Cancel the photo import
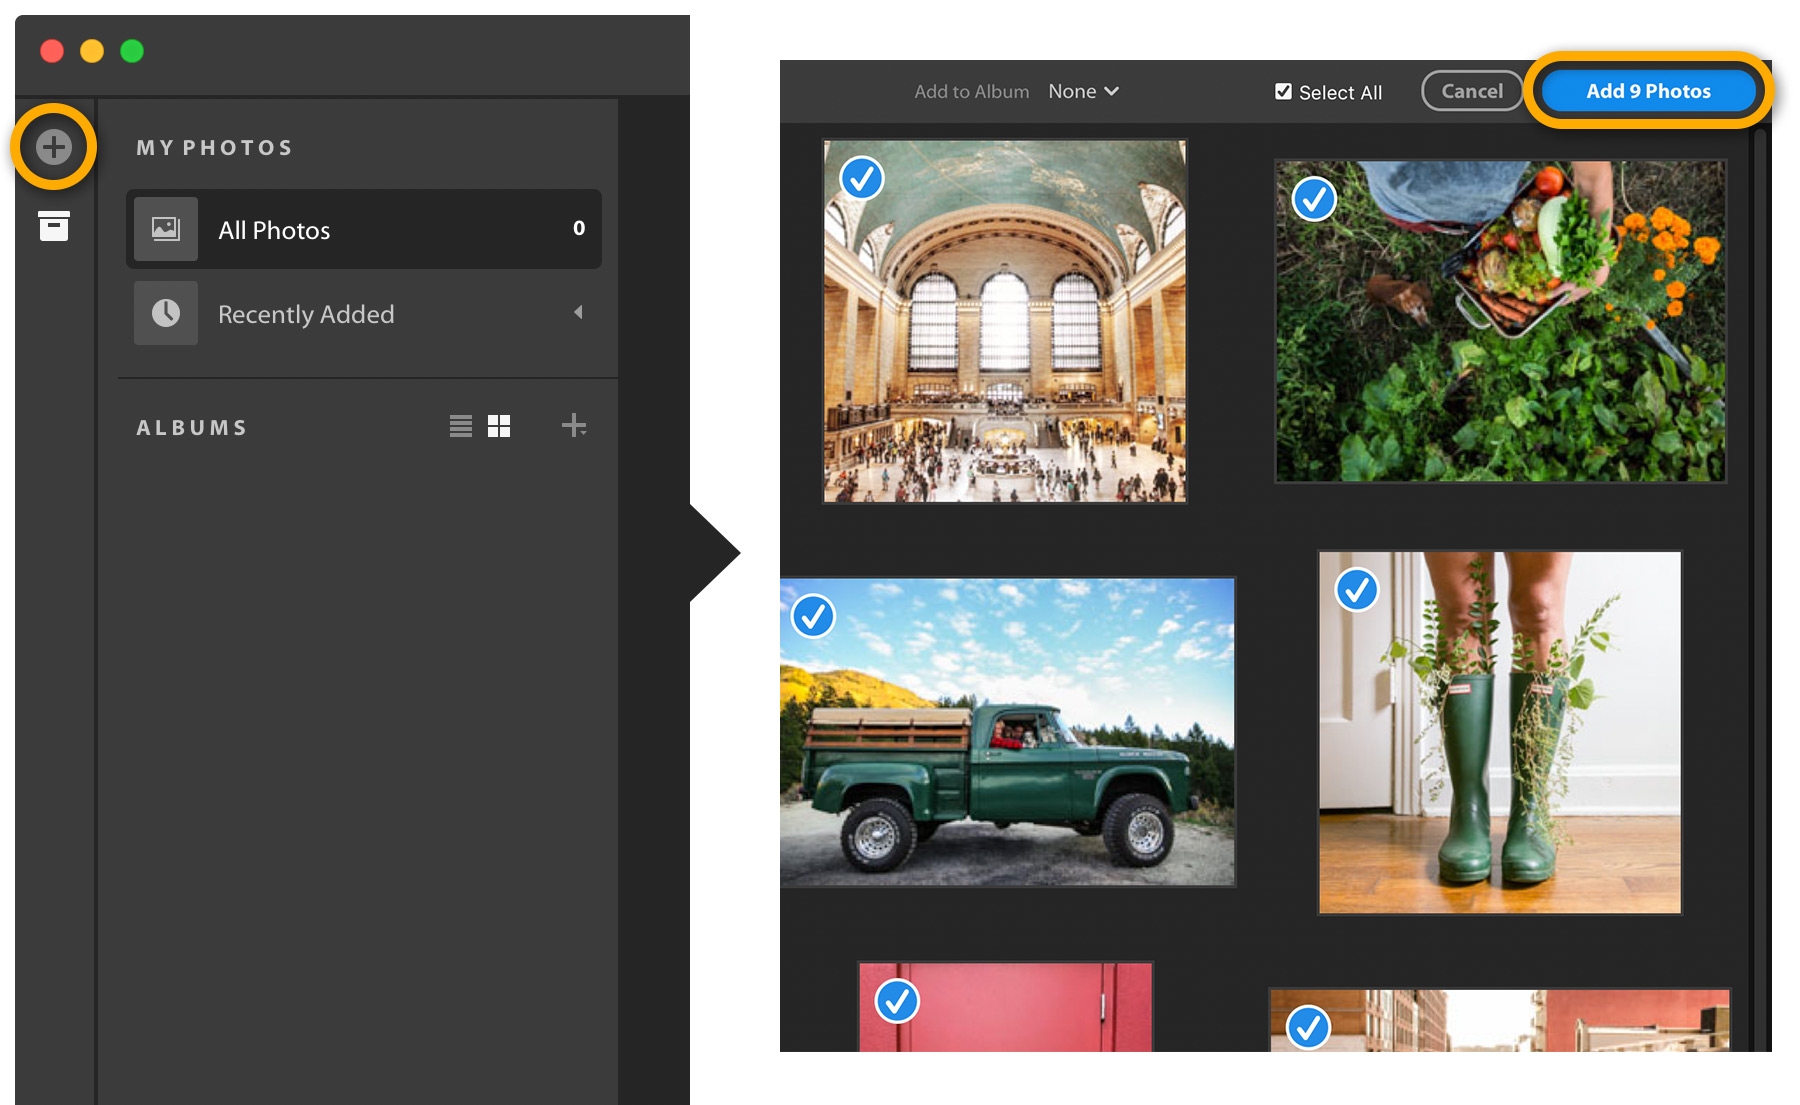This screenshot has width=1800, height=1105. (x=1471, y=90)
